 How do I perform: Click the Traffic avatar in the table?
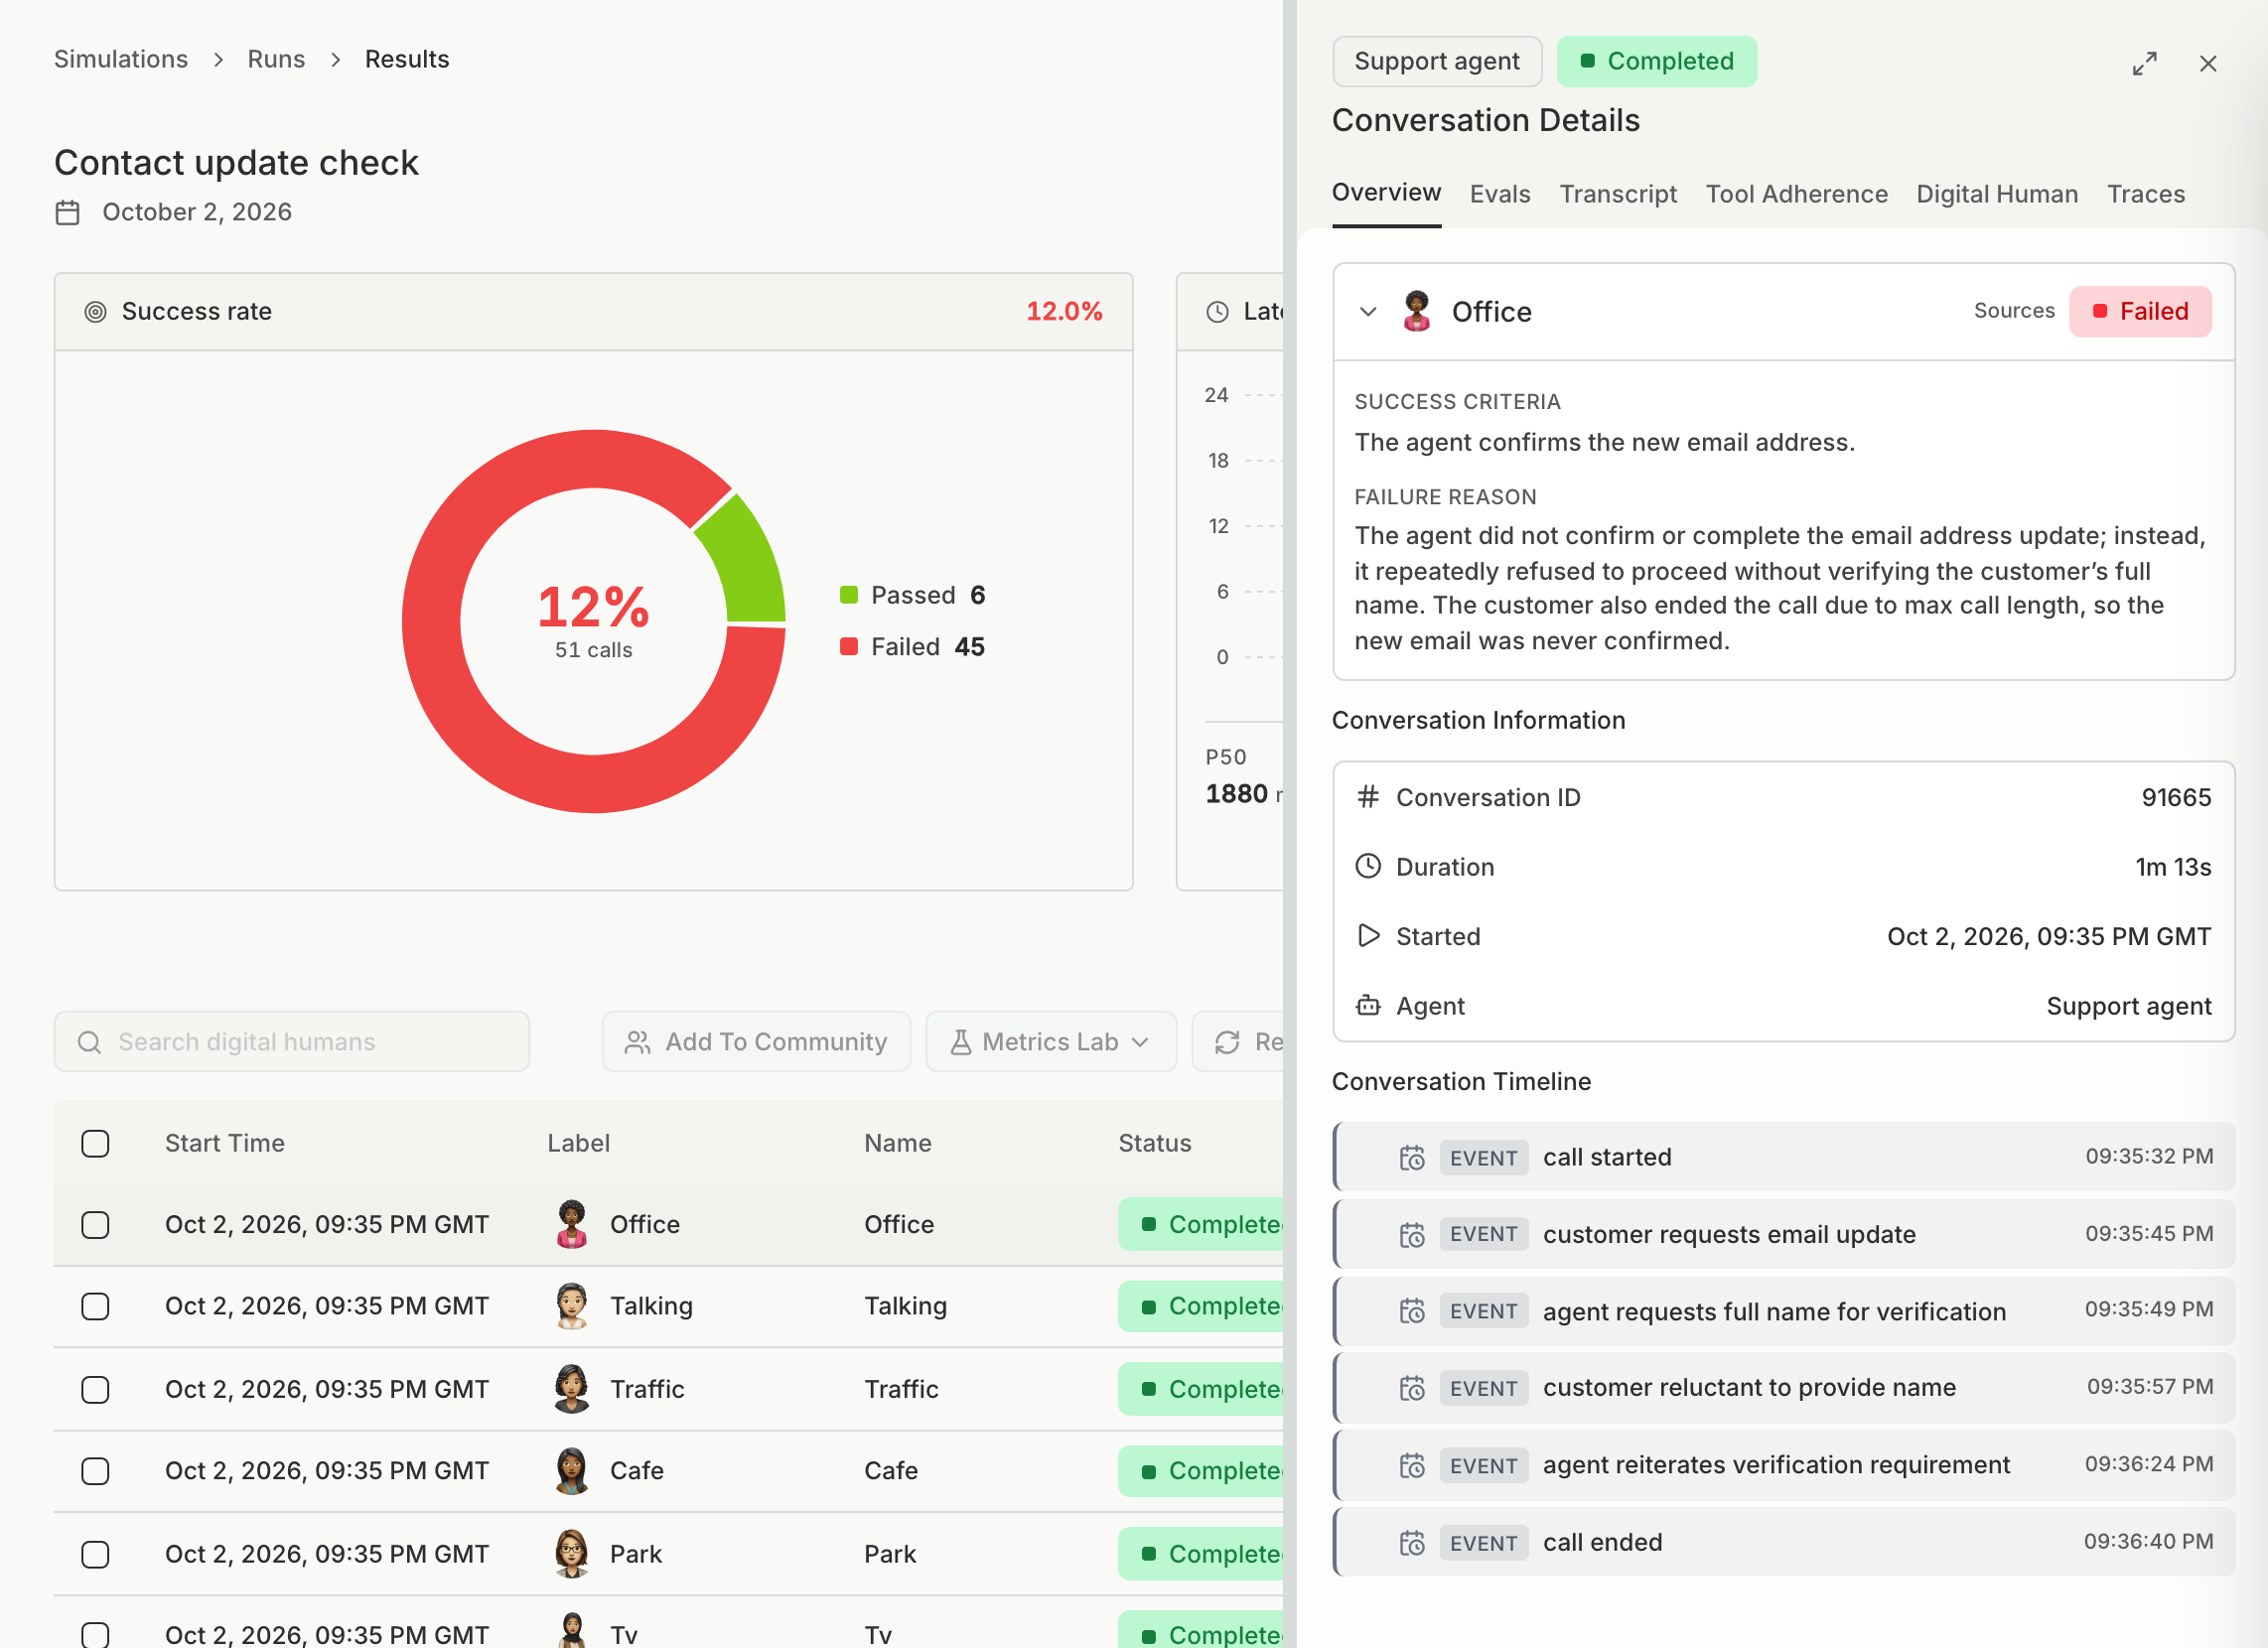tap(572, 1389)
